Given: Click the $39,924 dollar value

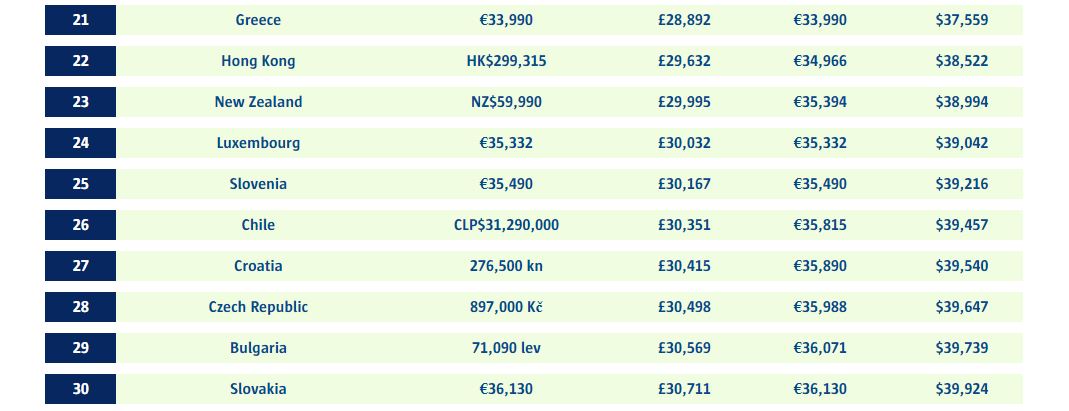Looking at the screenshot, I should [961, 389].
